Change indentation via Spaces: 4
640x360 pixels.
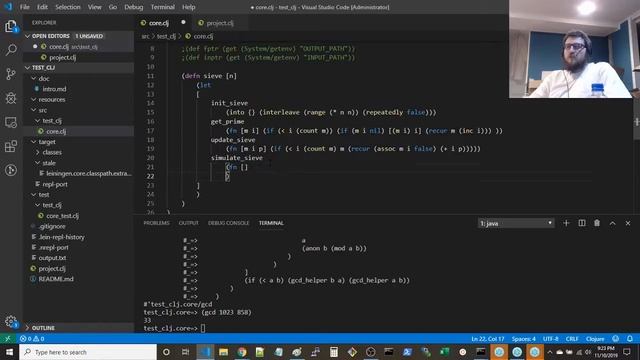pos(524,339)
